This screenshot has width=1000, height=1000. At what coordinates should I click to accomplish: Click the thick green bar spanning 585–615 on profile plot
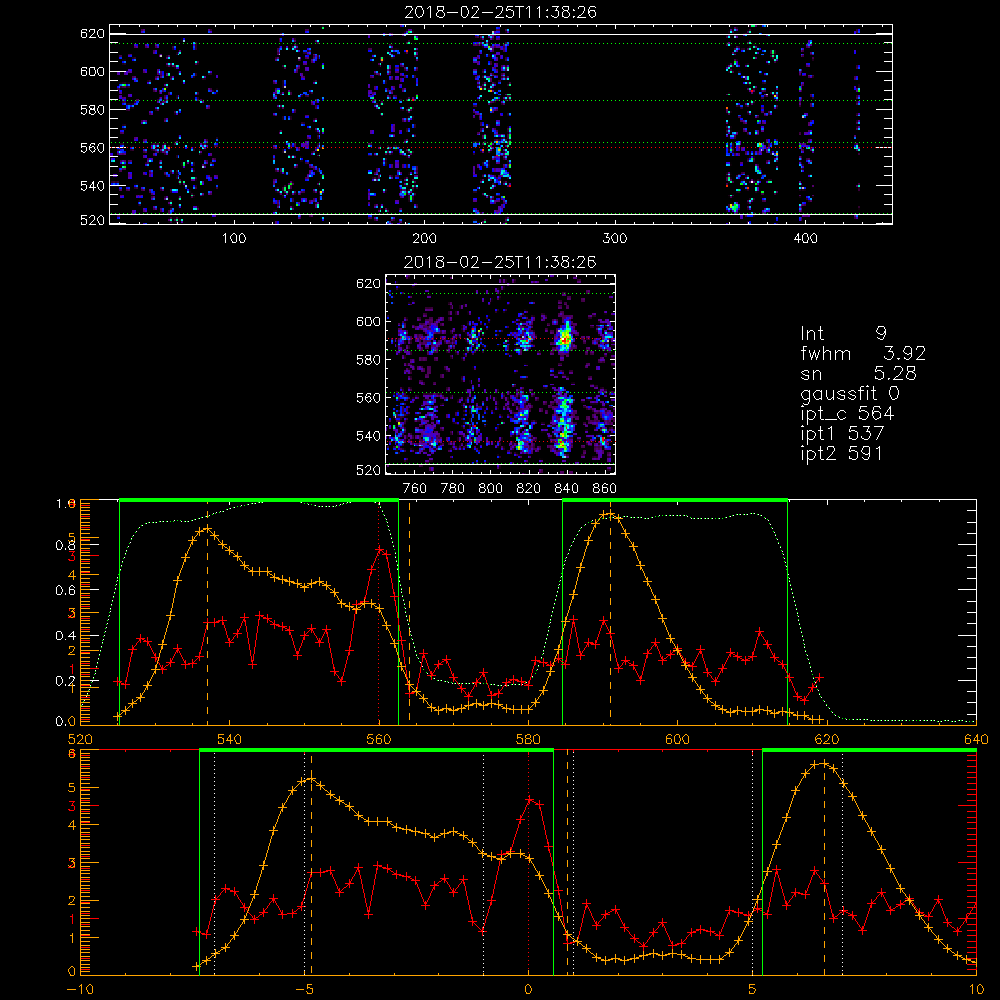coord(675,500)
